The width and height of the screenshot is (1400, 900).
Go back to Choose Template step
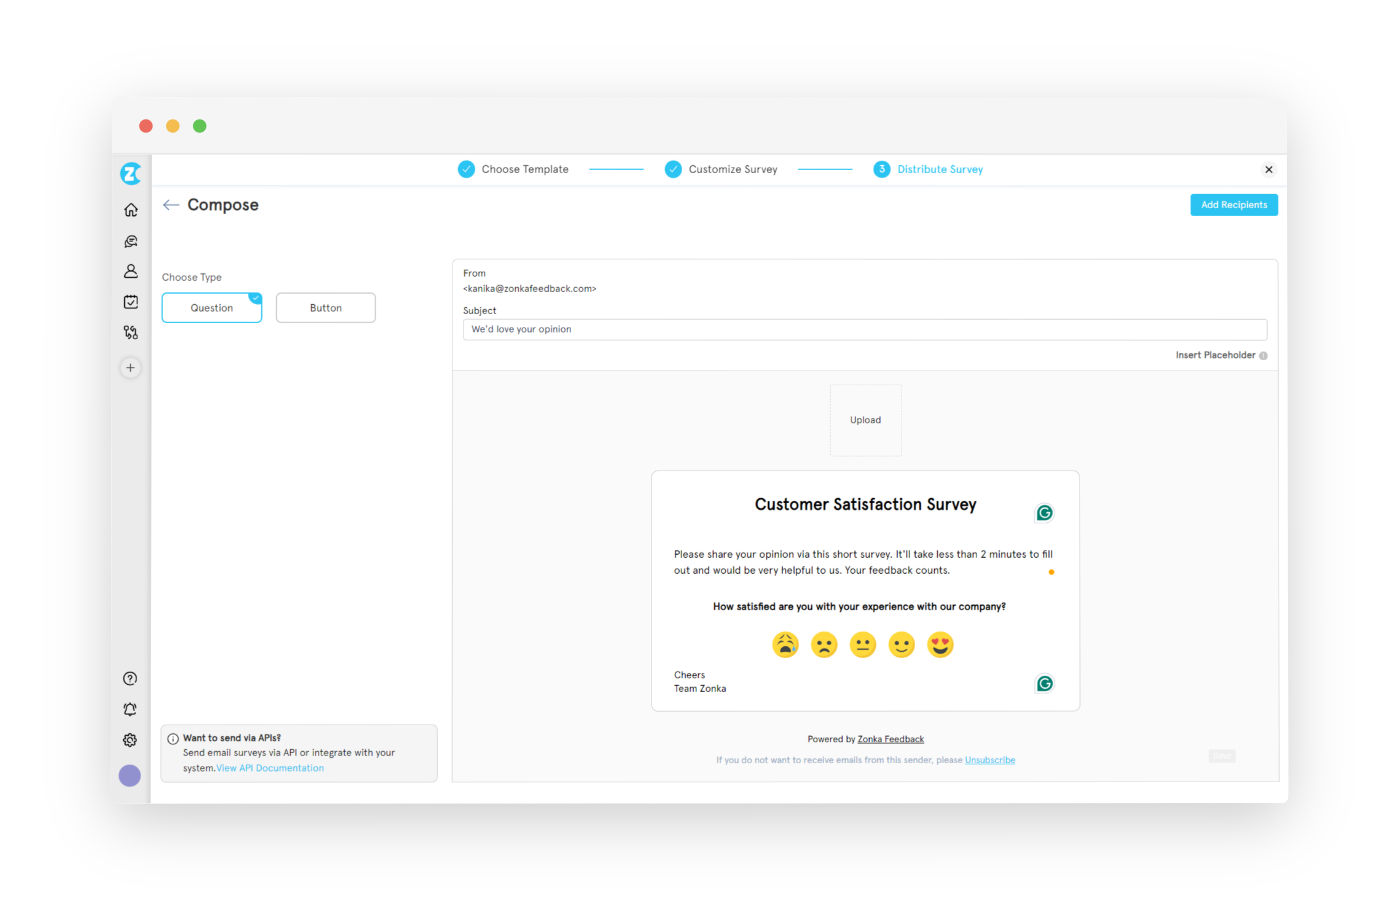point(513,169)
